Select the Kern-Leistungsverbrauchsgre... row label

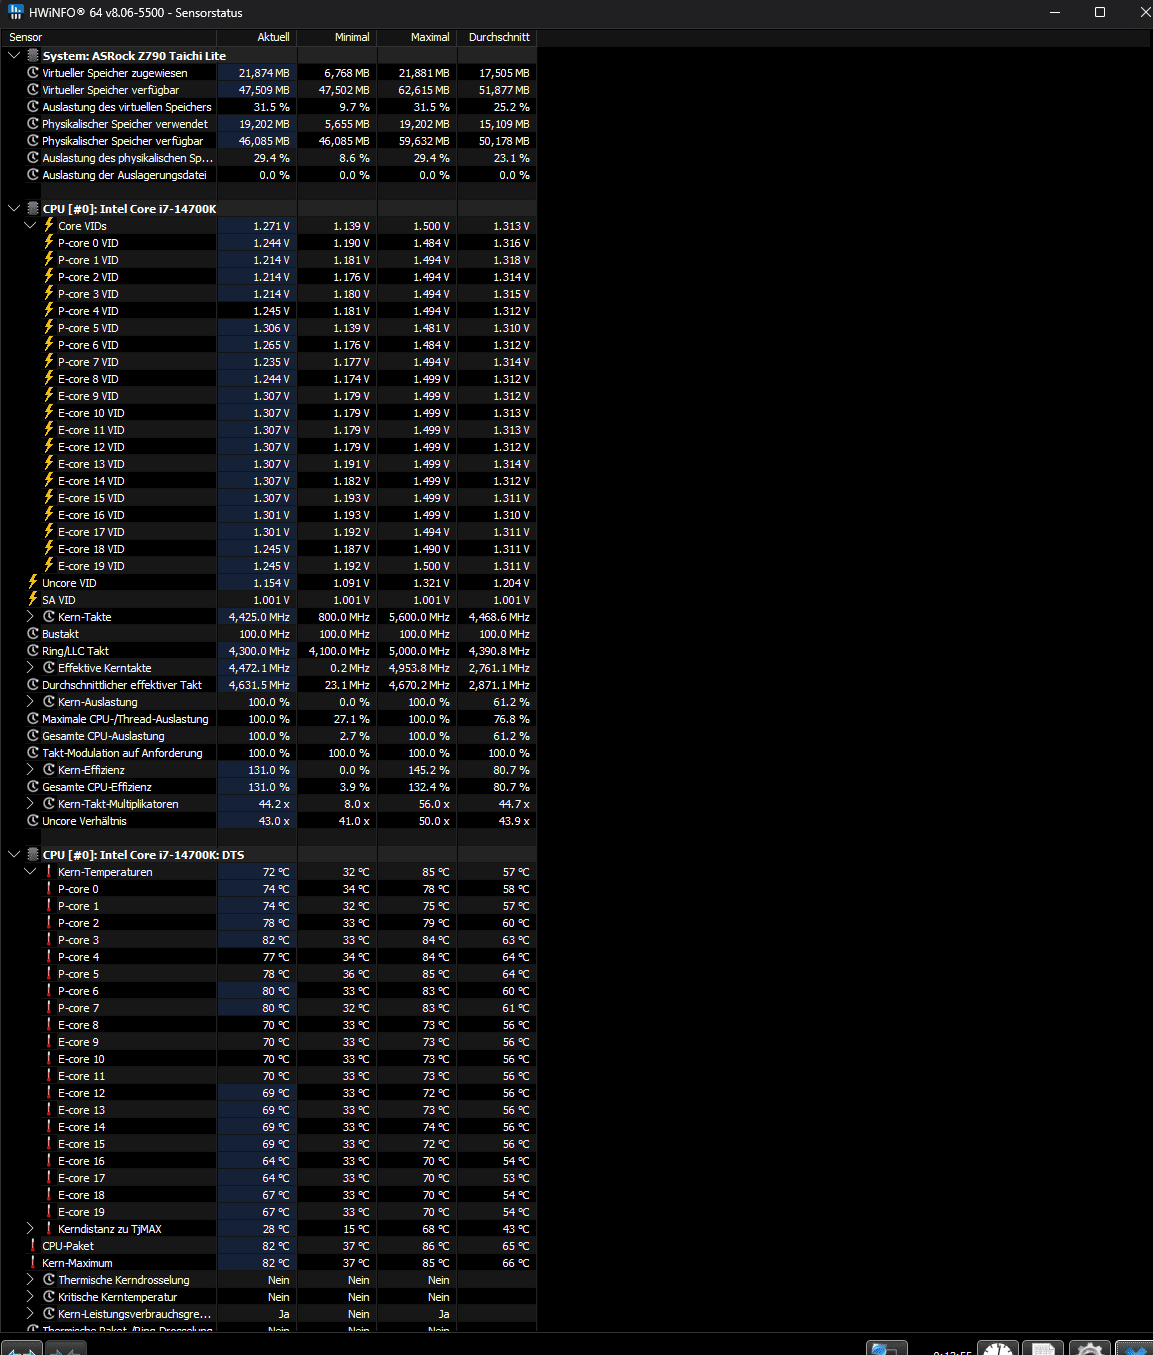(x=134, y=1314)
